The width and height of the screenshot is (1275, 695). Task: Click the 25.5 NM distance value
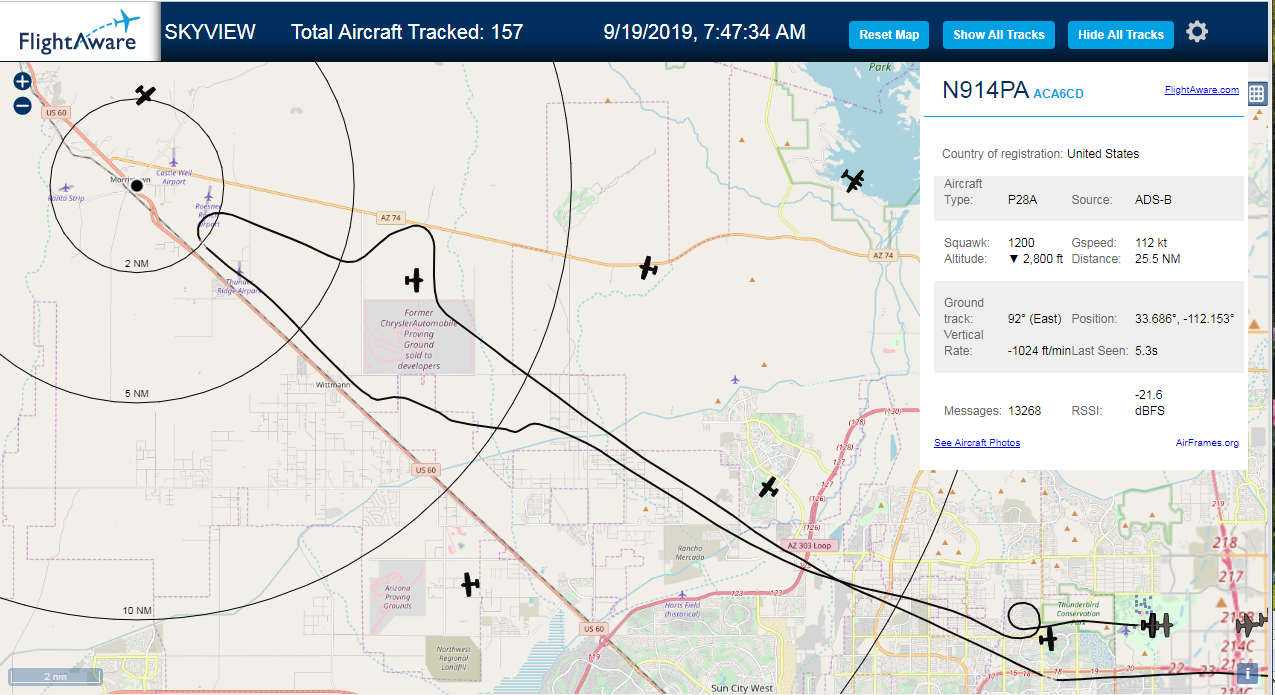1157,259
